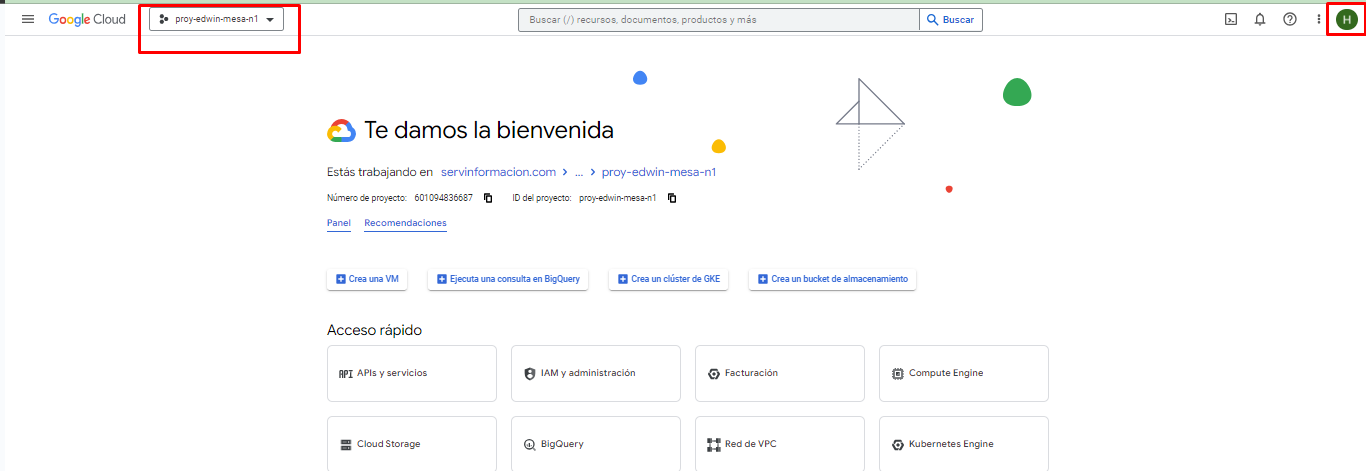Viewport: 1366px width, 471px height.
Task: Click the Buscar search button
Action: 950,19
